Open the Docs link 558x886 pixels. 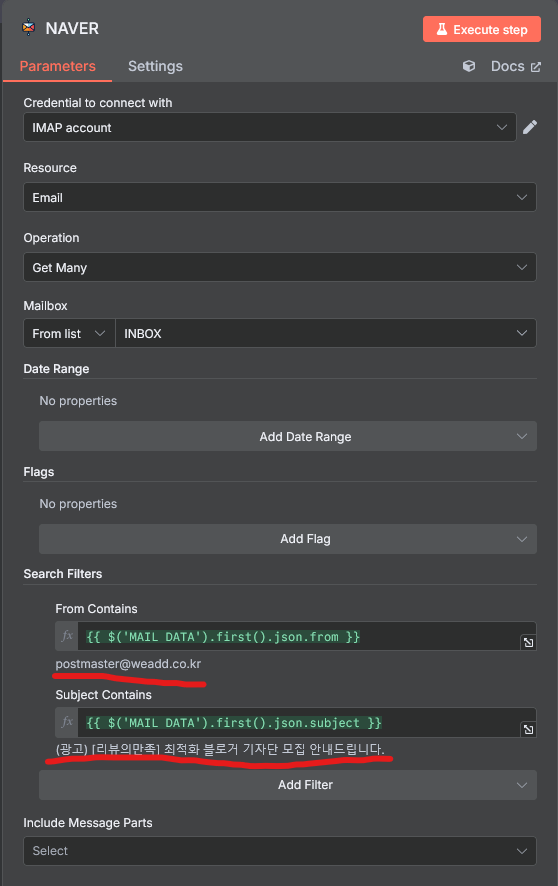[x=516, y=66]
